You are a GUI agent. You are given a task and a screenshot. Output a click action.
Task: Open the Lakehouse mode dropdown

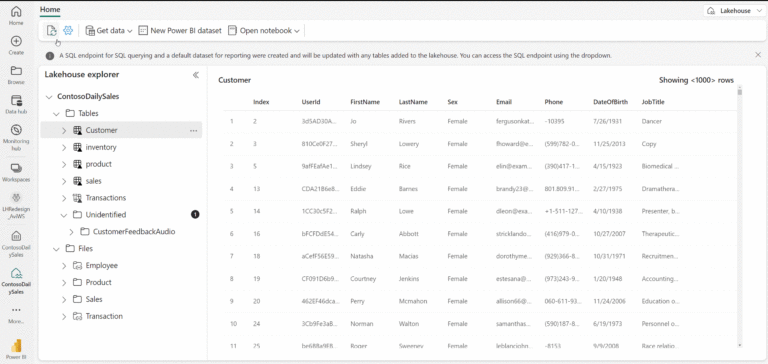735,11
